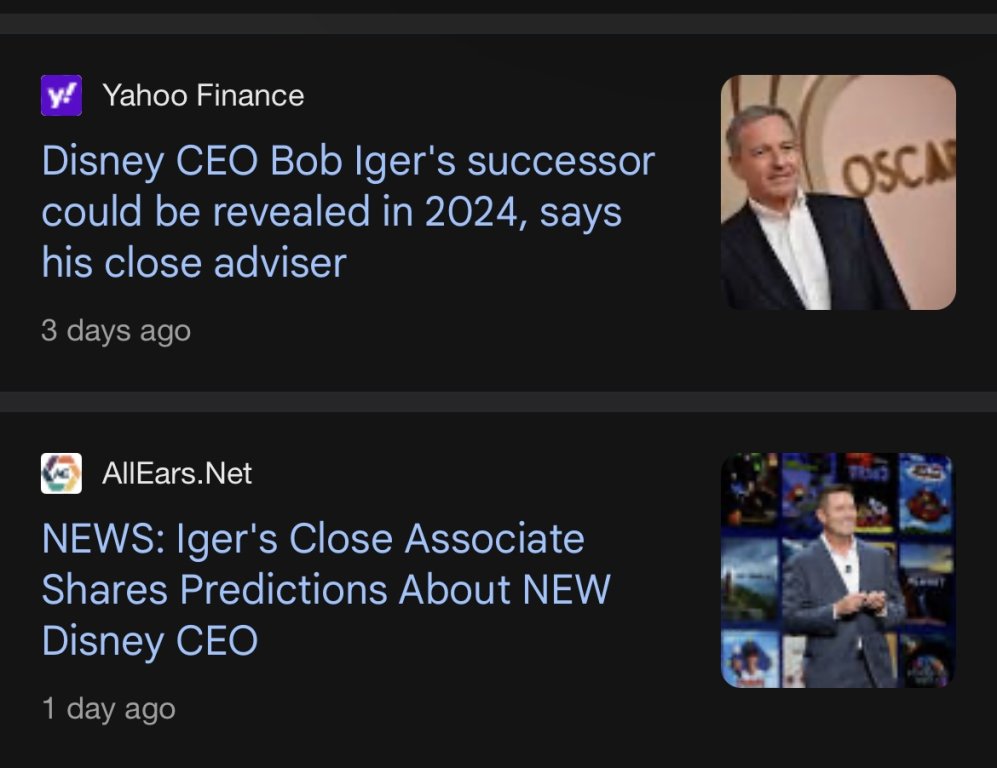997x768 pixels.
Task: Open the line "NEWS: Iger's Close Associate"
Action: click(x=313, y=540)
